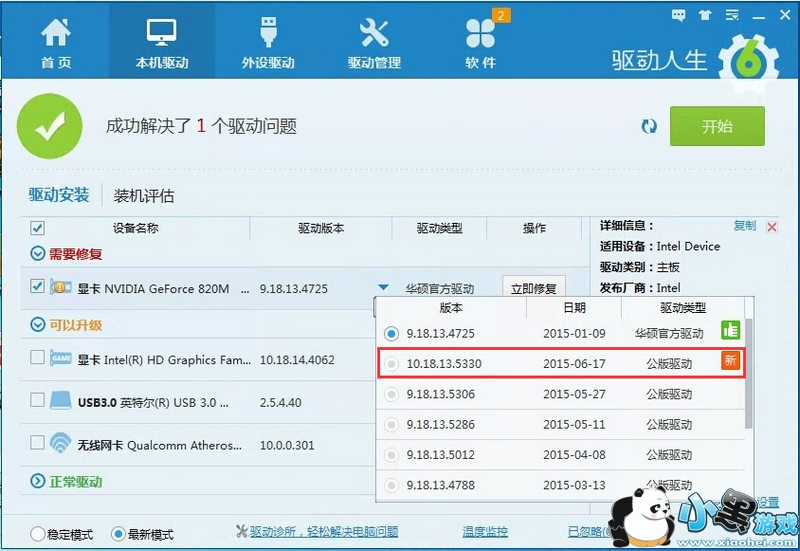
Task: Select driver version 9.18.13.5286 radio button
Action: (391, 424)
